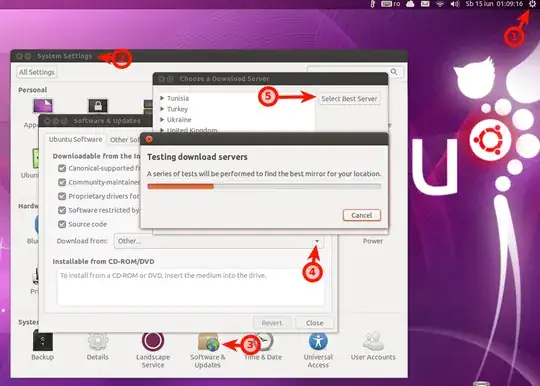Open the padlock Brightness & Lock icon
The image size is (540, 386).
pyautogui.click(x=98, y=106)
